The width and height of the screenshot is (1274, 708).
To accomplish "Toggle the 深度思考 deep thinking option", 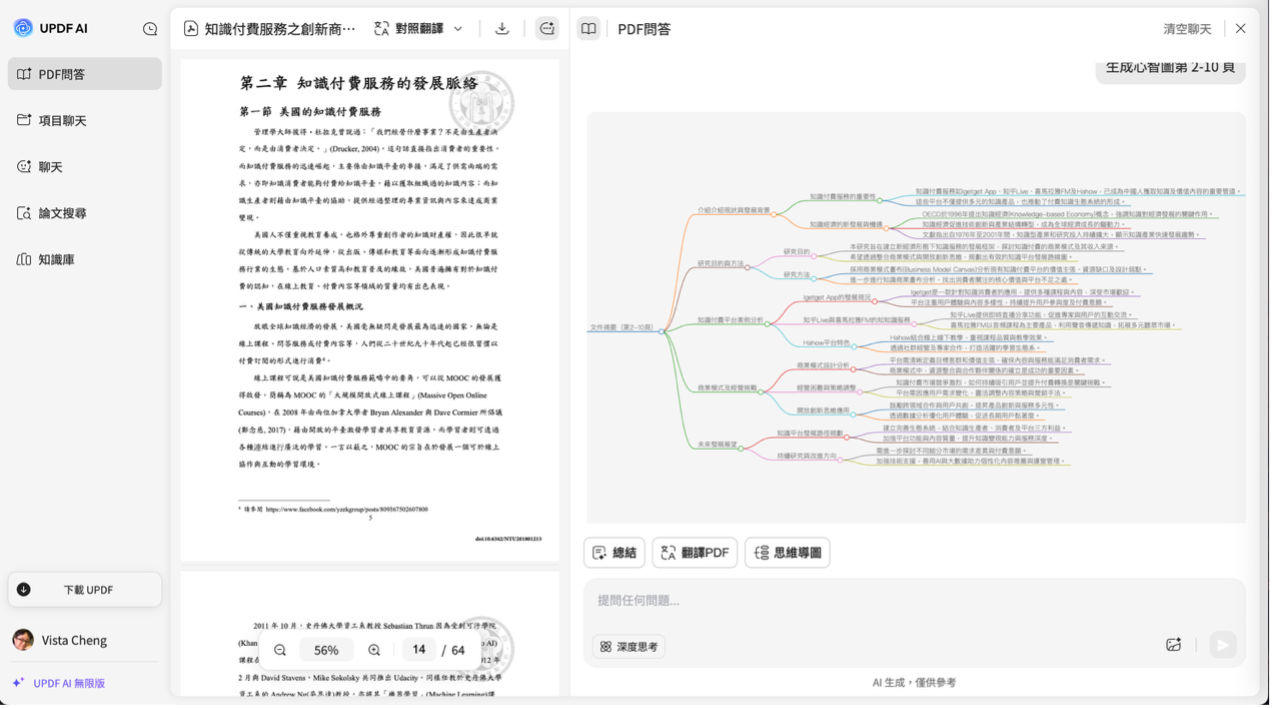I will tap(629, 647).
